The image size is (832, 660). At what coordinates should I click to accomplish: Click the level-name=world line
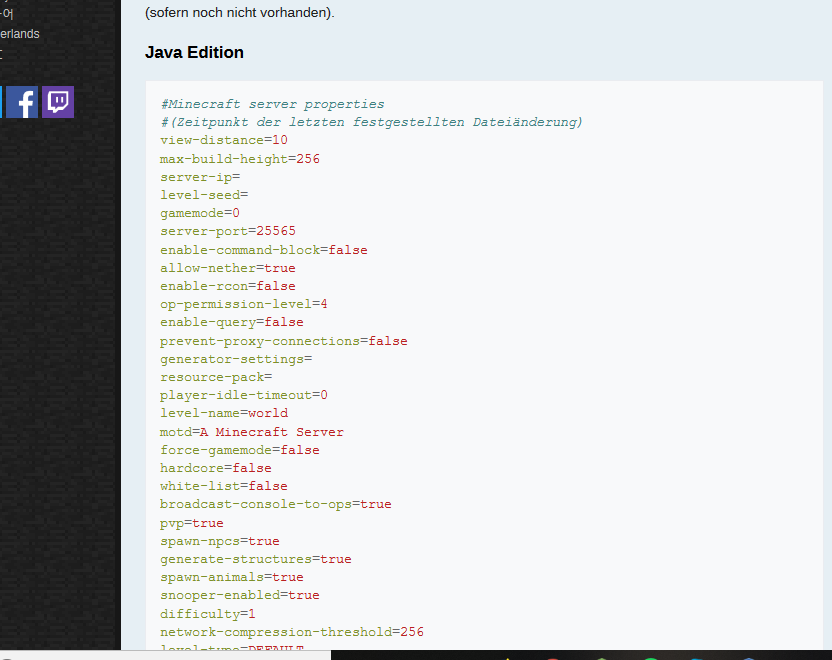pyautogui.click(x=224, y=413)
